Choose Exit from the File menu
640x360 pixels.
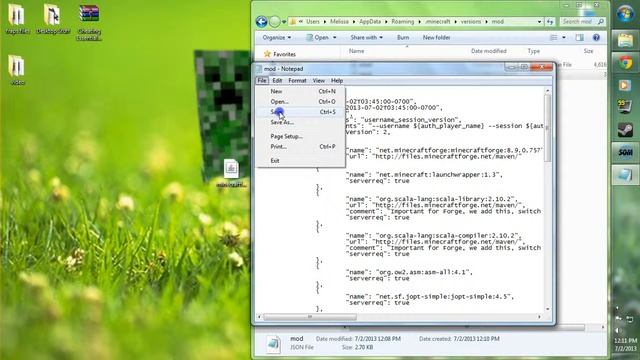click(301, 160)
